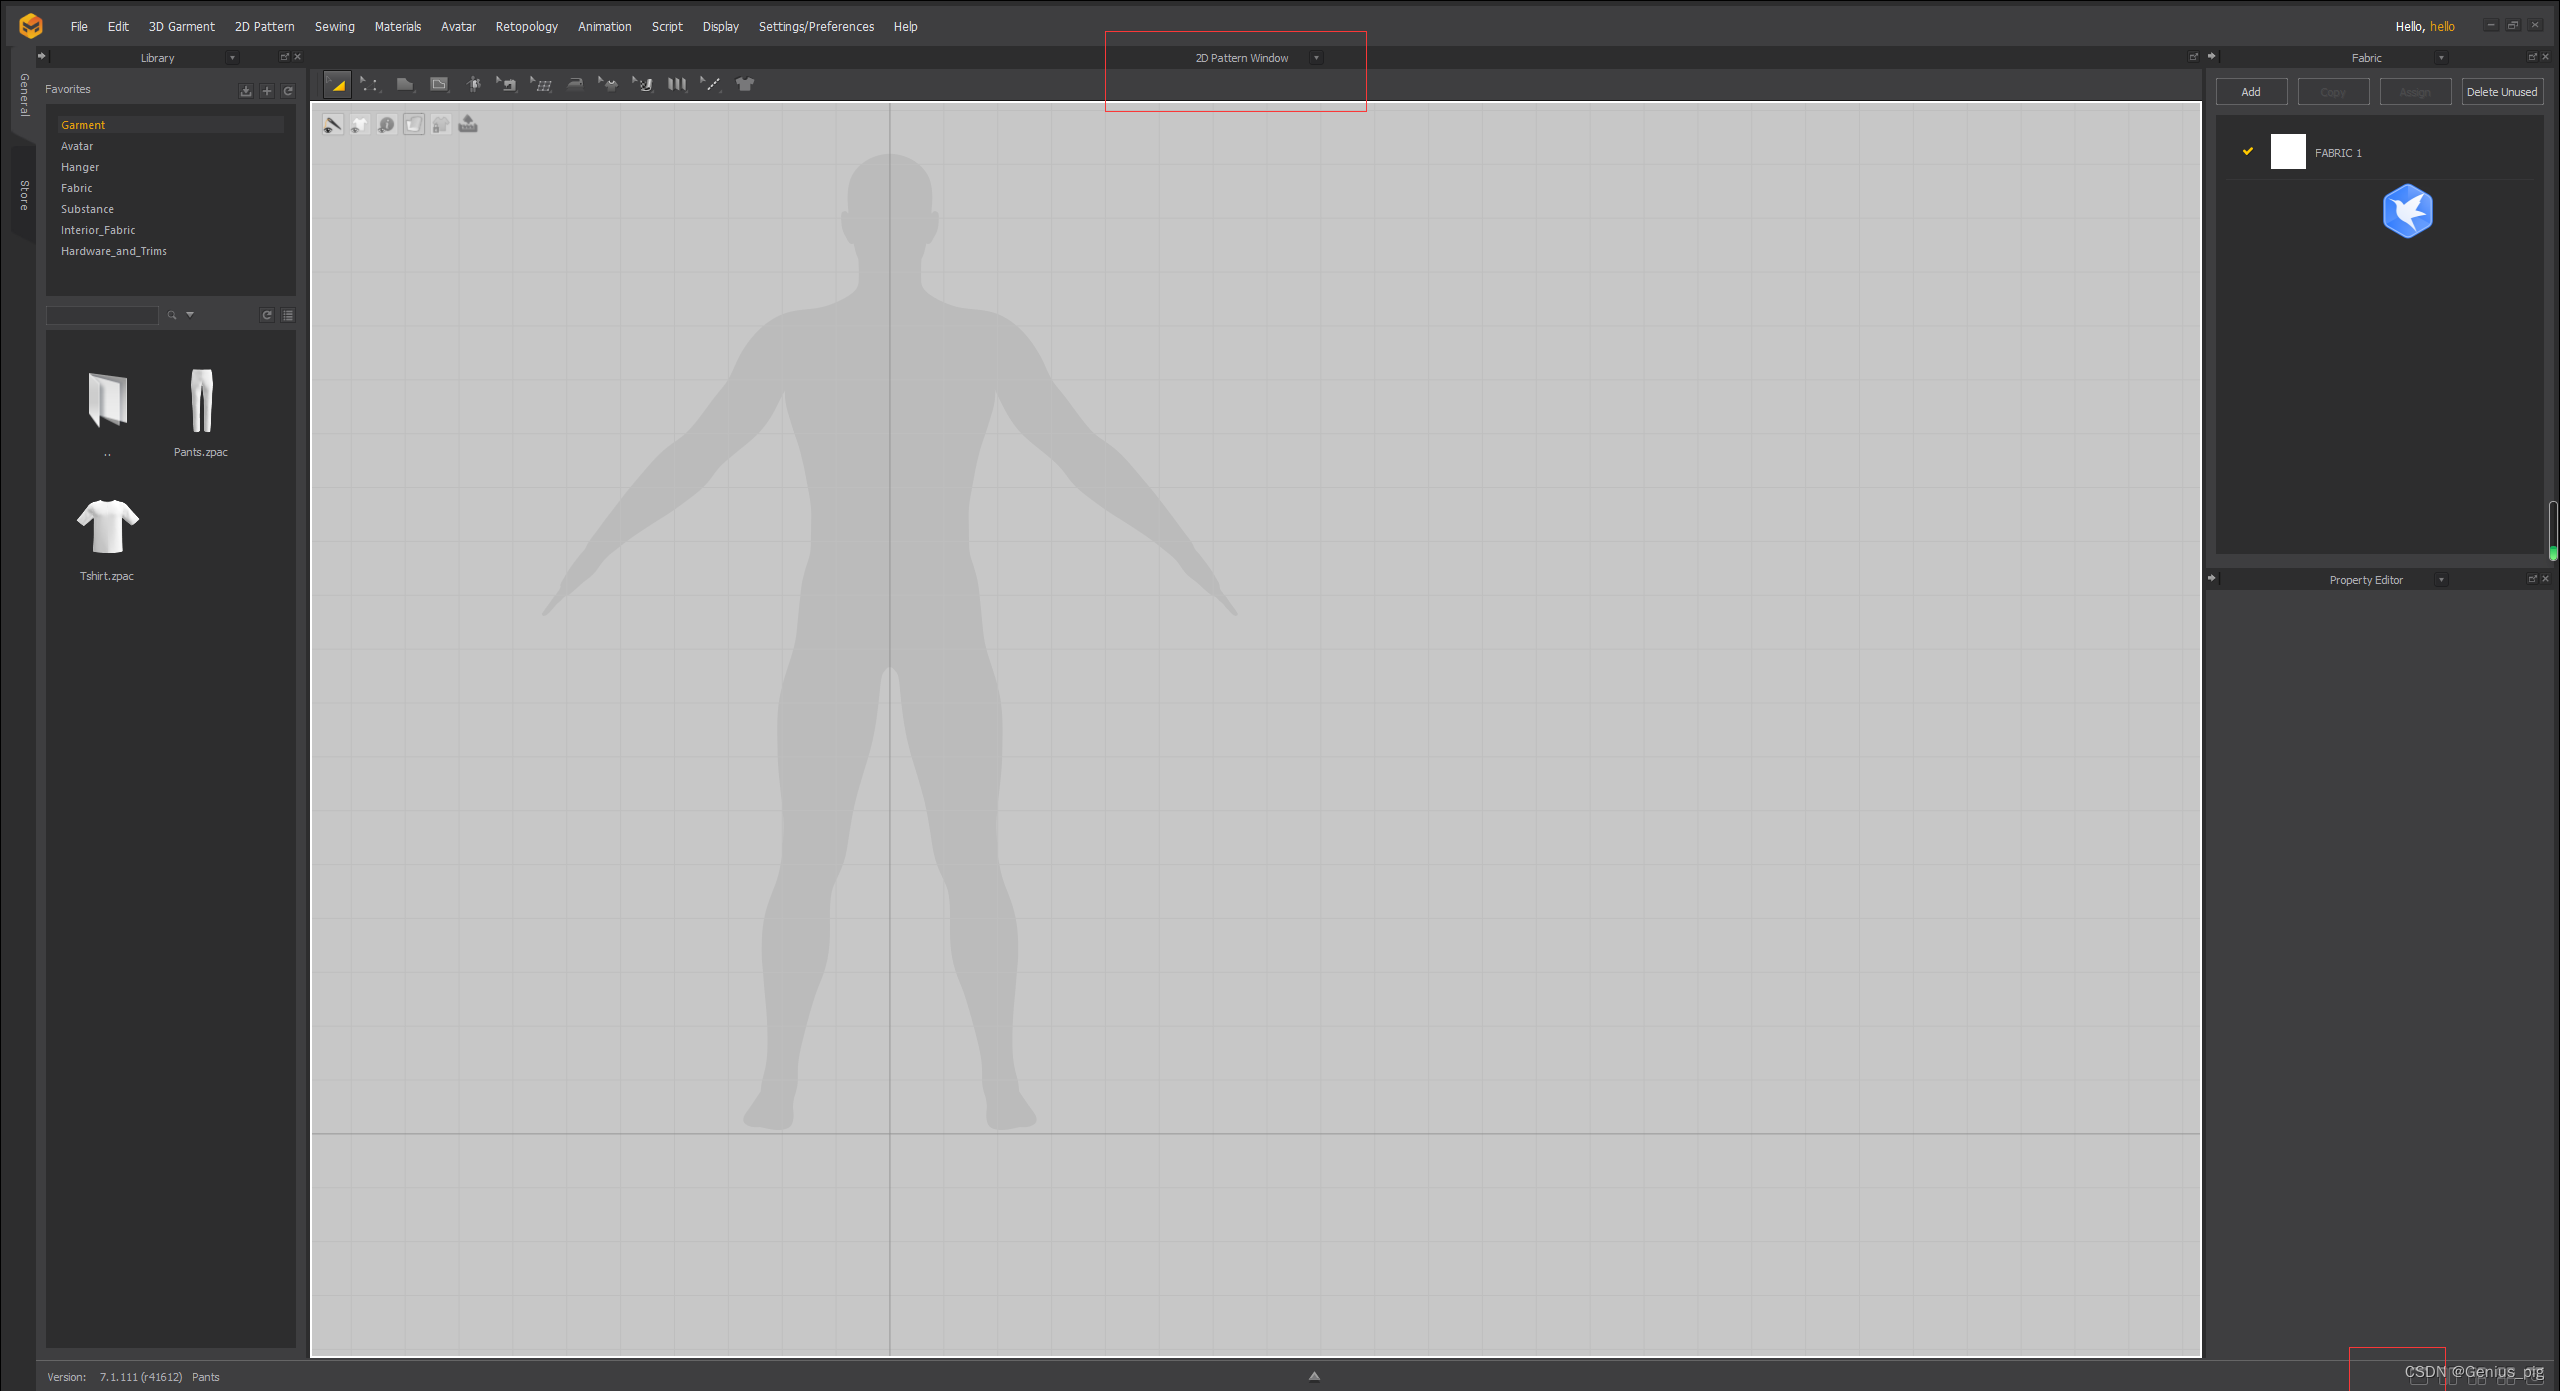The height and width of the screenshot is (1391, 2560).
Task: Click the export measurement ruler icon
Action: (x=468, y=124)
